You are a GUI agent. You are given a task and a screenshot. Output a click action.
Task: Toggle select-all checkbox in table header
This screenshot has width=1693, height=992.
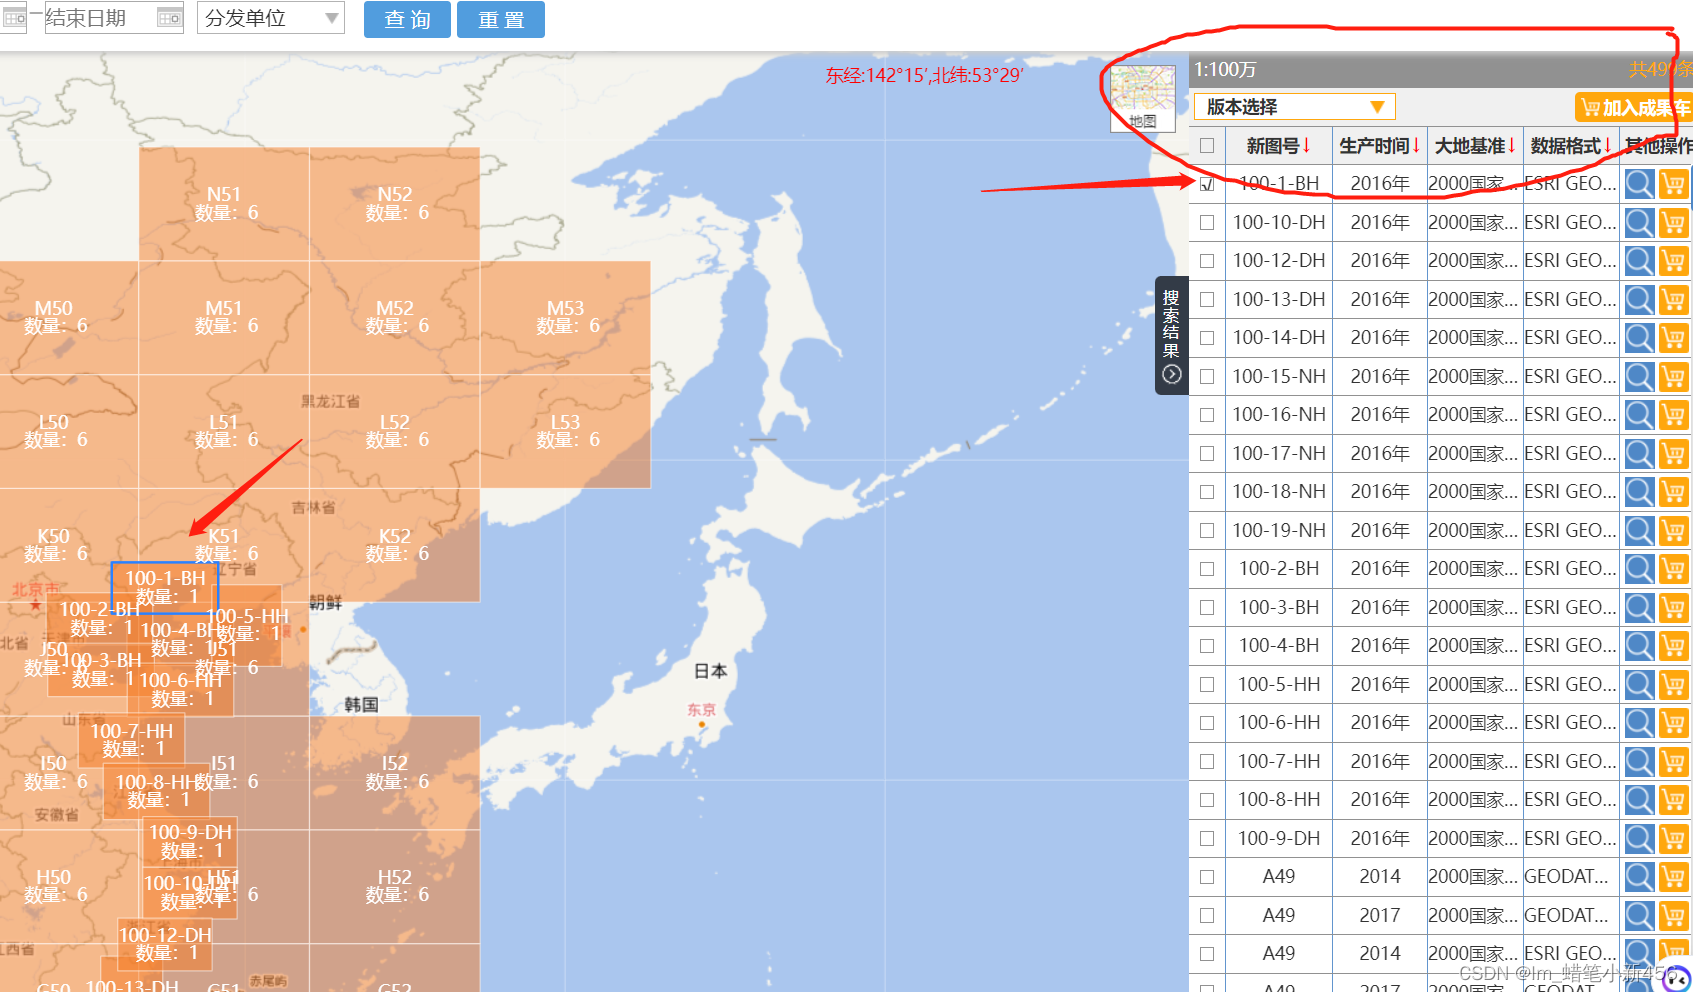pos(1207,146)
